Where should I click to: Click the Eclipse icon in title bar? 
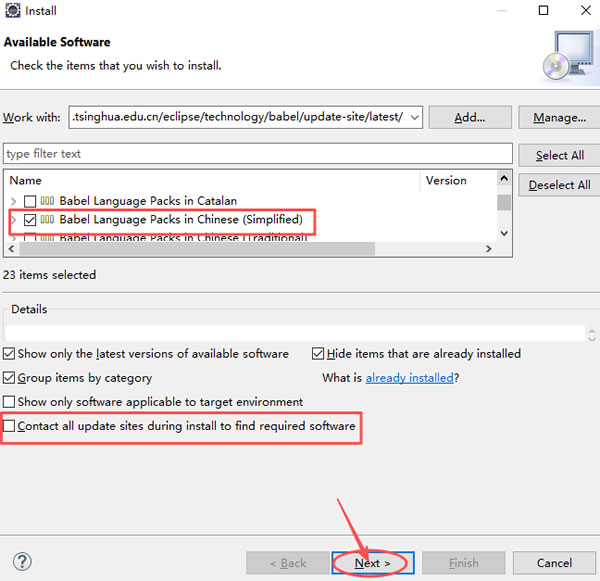(x=13, y=11)
